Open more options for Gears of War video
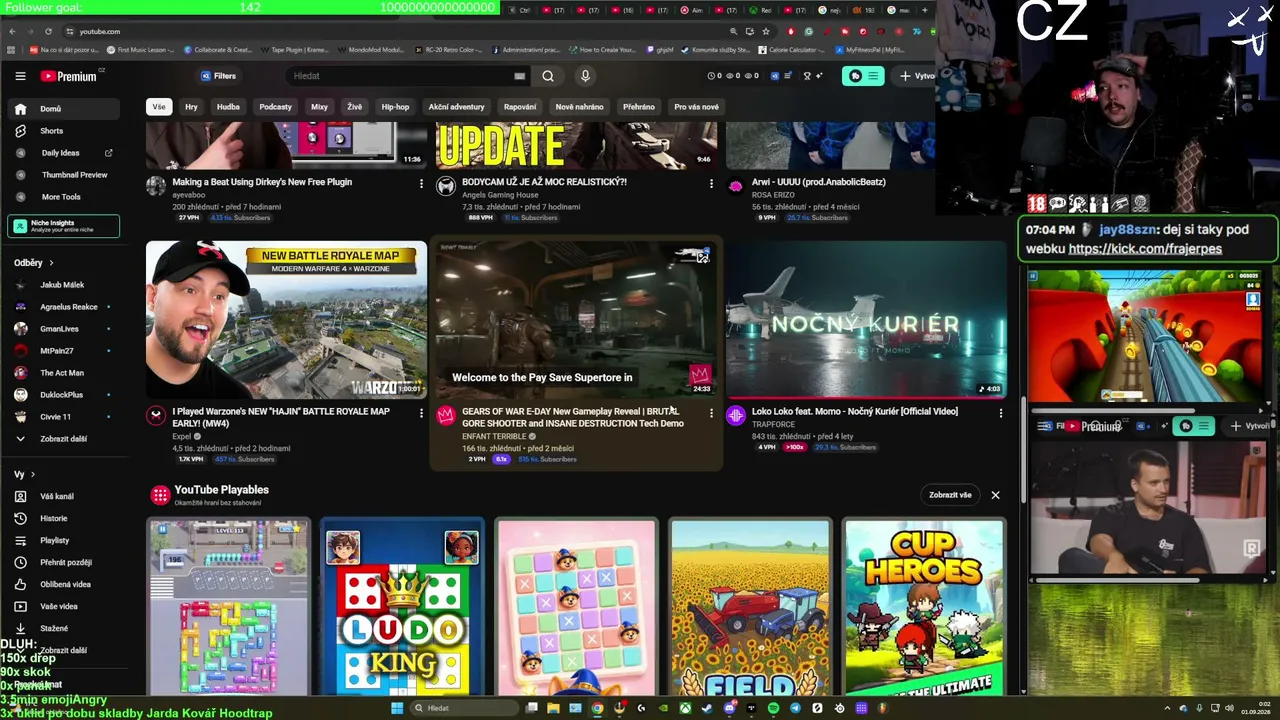Screen dimensions: 1280x720 [711, 413]
